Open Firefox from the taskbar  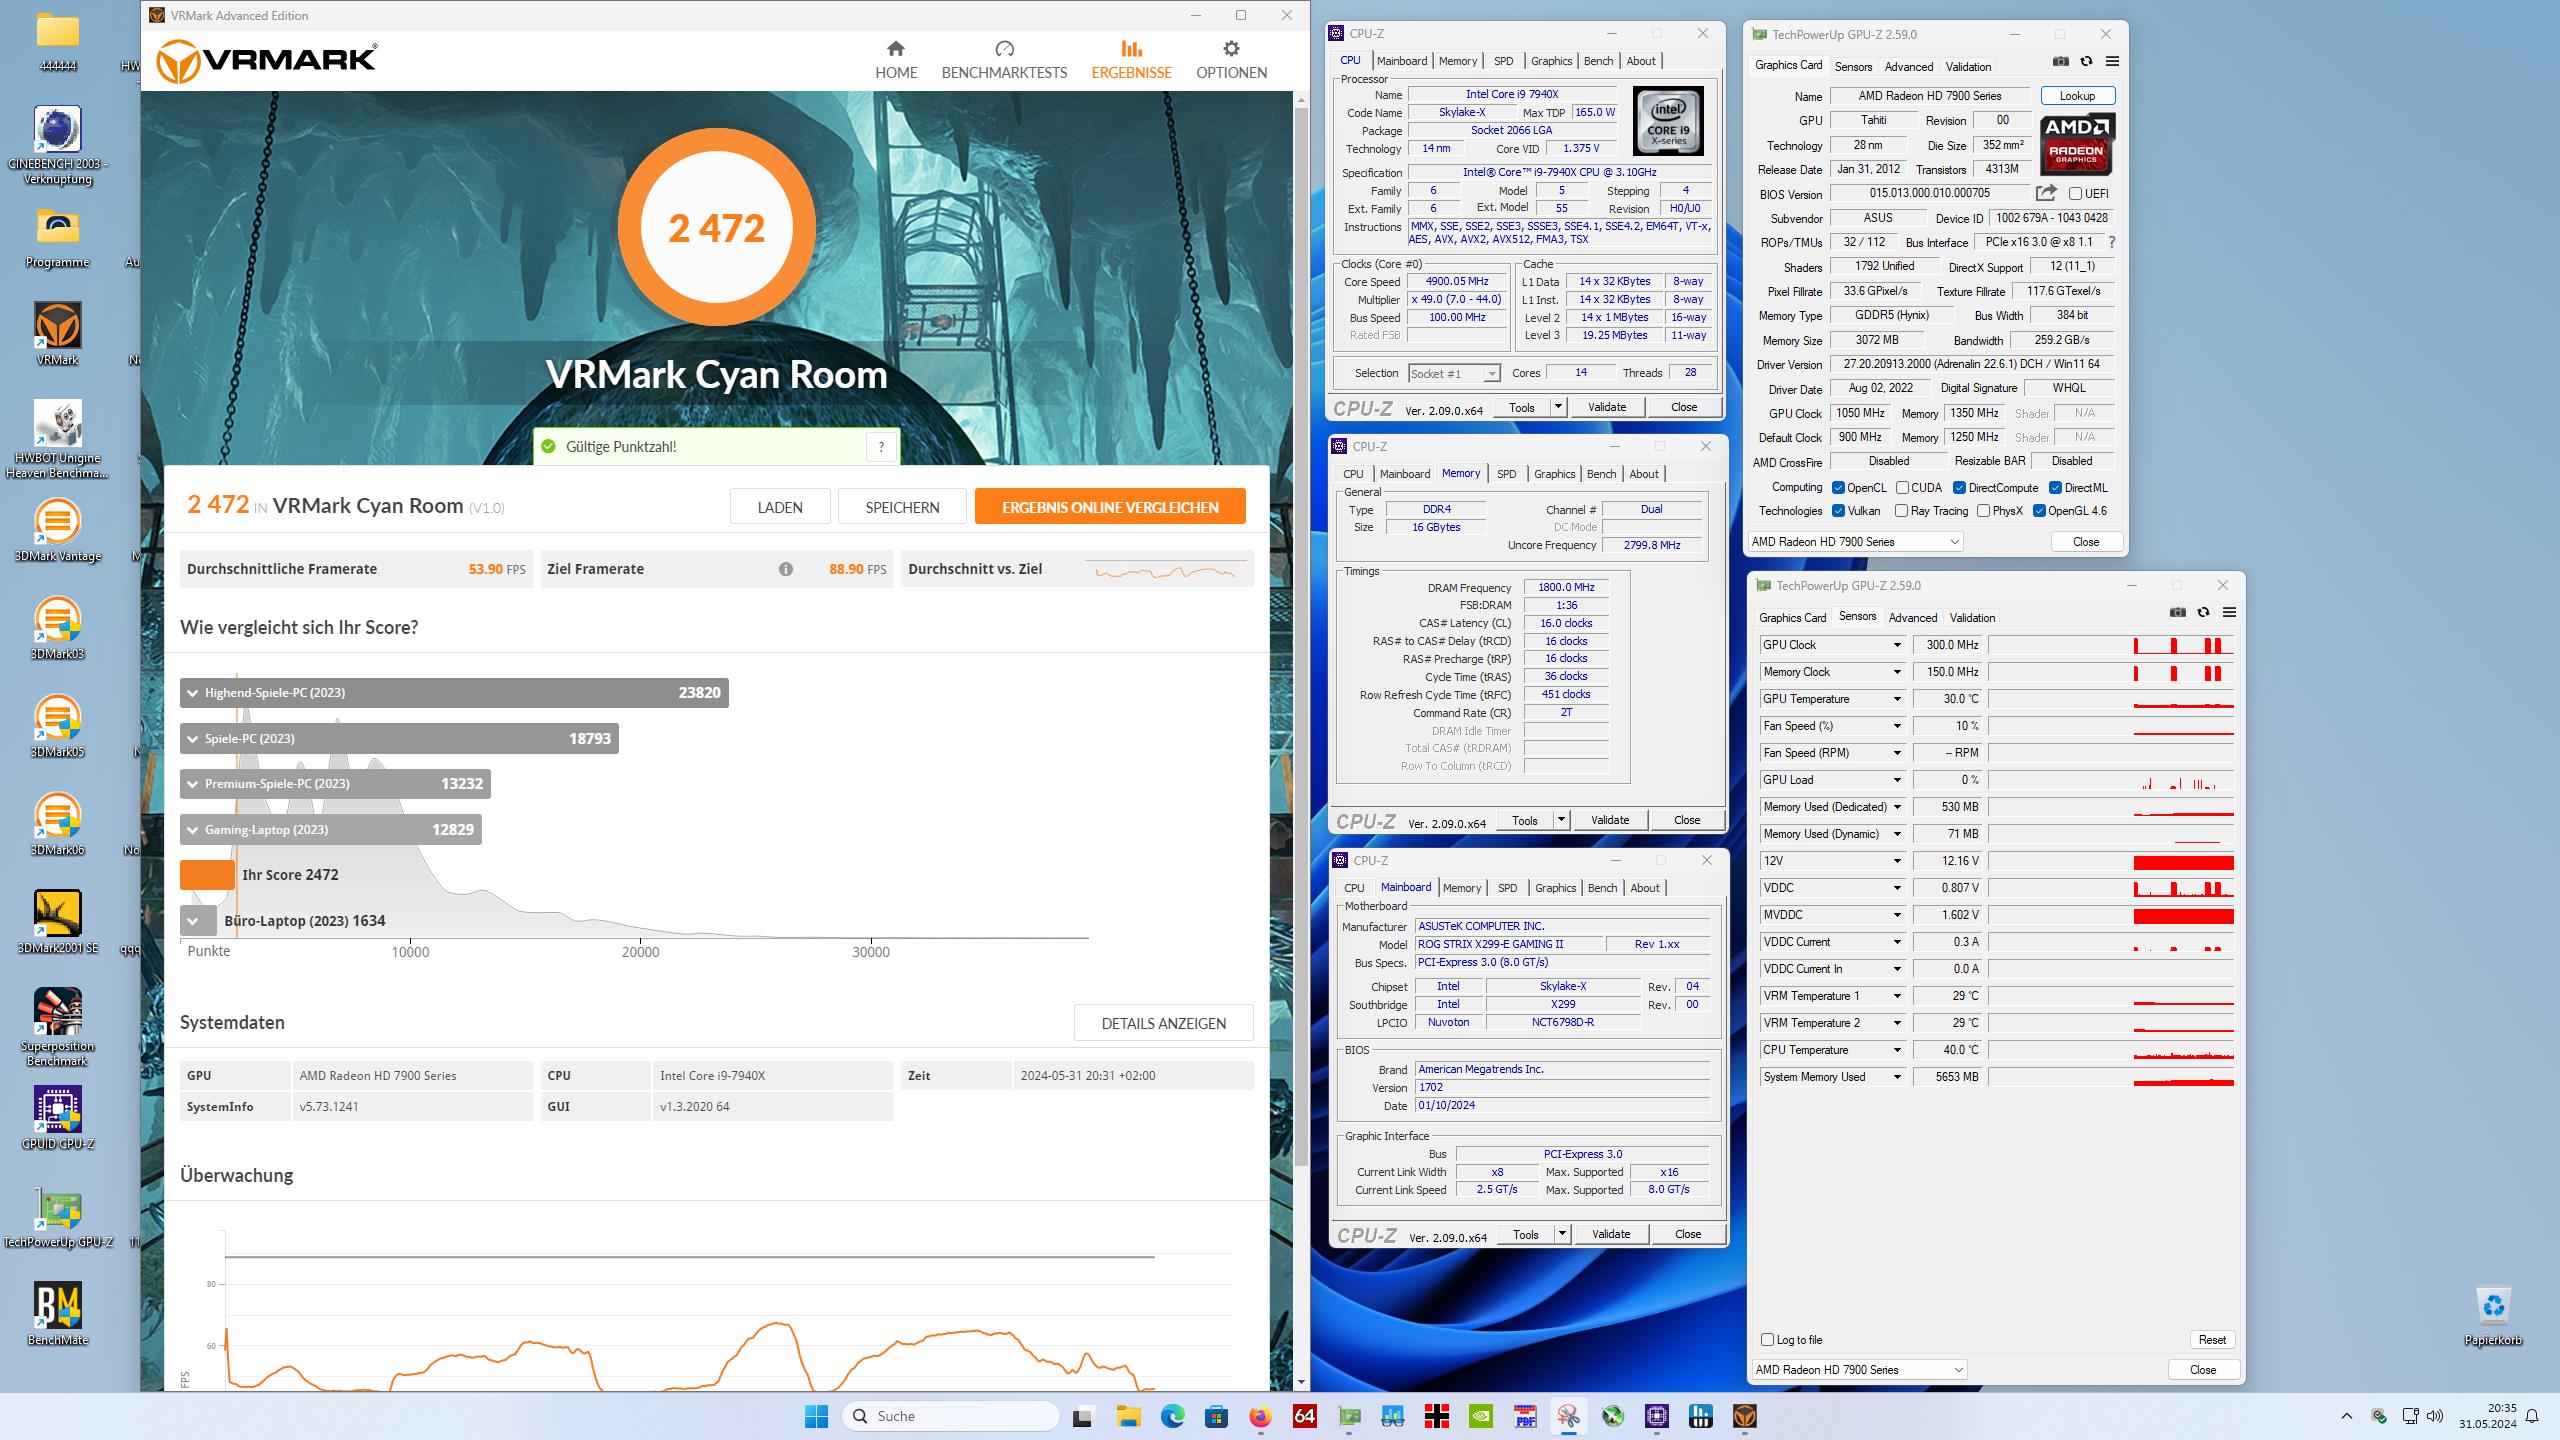coord(1260,1416)
